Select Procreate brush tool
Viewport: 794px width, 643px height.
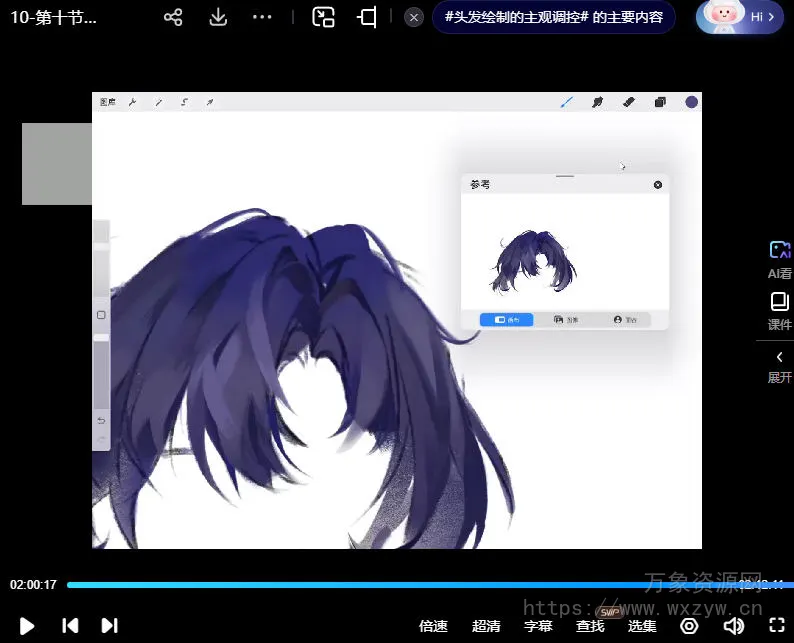pos(566,102)
